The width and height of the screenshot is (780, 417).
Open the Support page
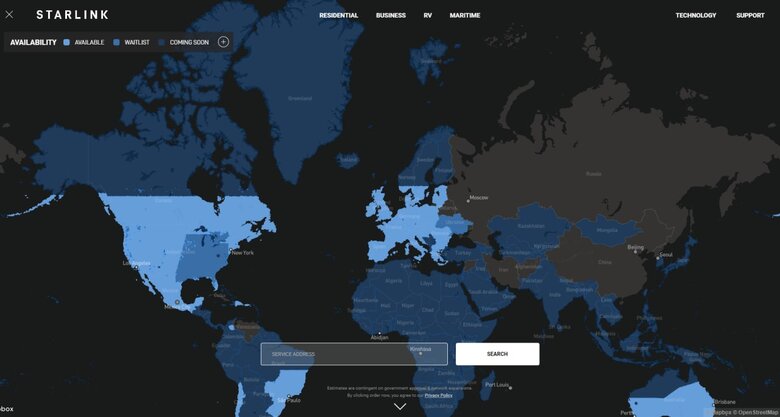tap(750, 16)
